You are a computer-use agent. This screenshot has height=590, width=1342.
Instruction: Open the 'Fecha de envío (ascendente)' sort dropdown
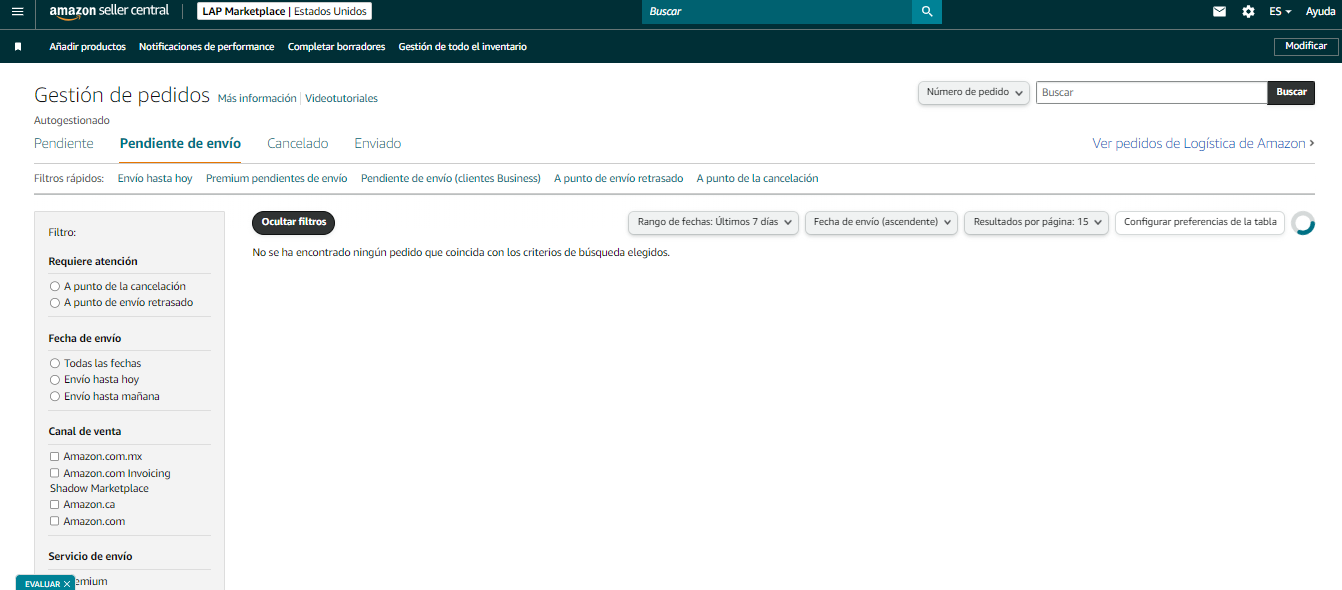[881, 222]
